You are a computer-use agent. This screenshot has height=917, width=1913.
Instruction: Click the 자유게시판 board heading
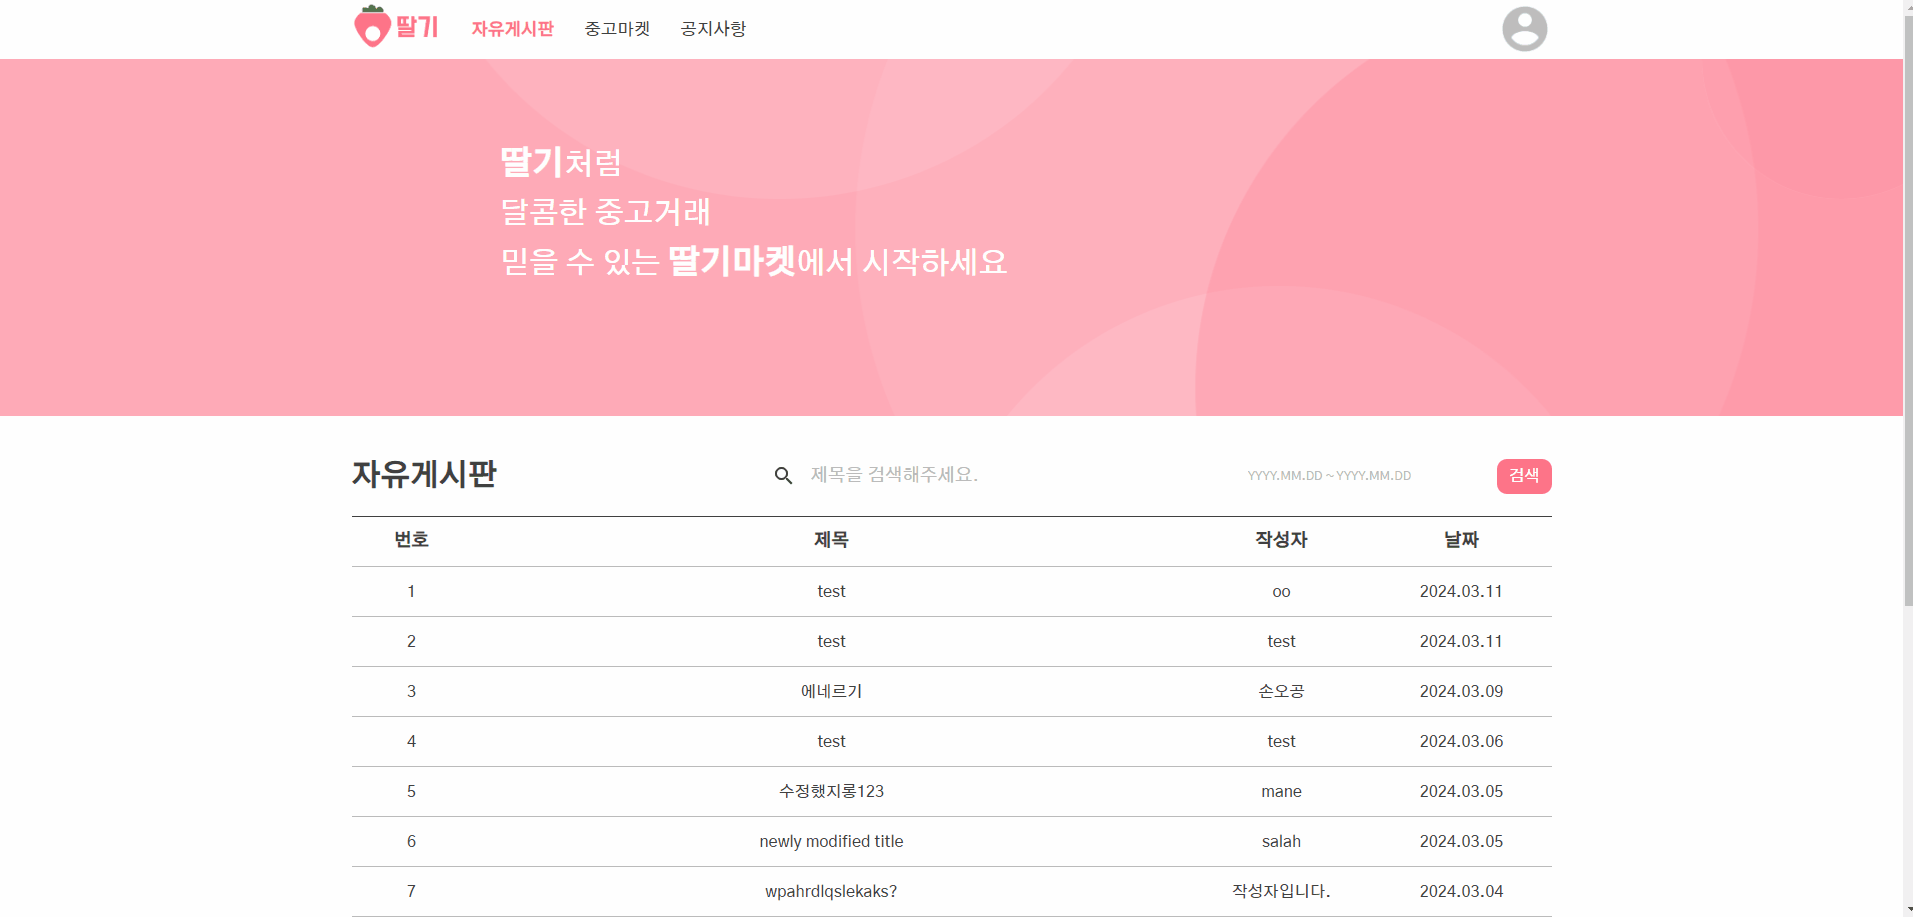click(x=424, y=474)
